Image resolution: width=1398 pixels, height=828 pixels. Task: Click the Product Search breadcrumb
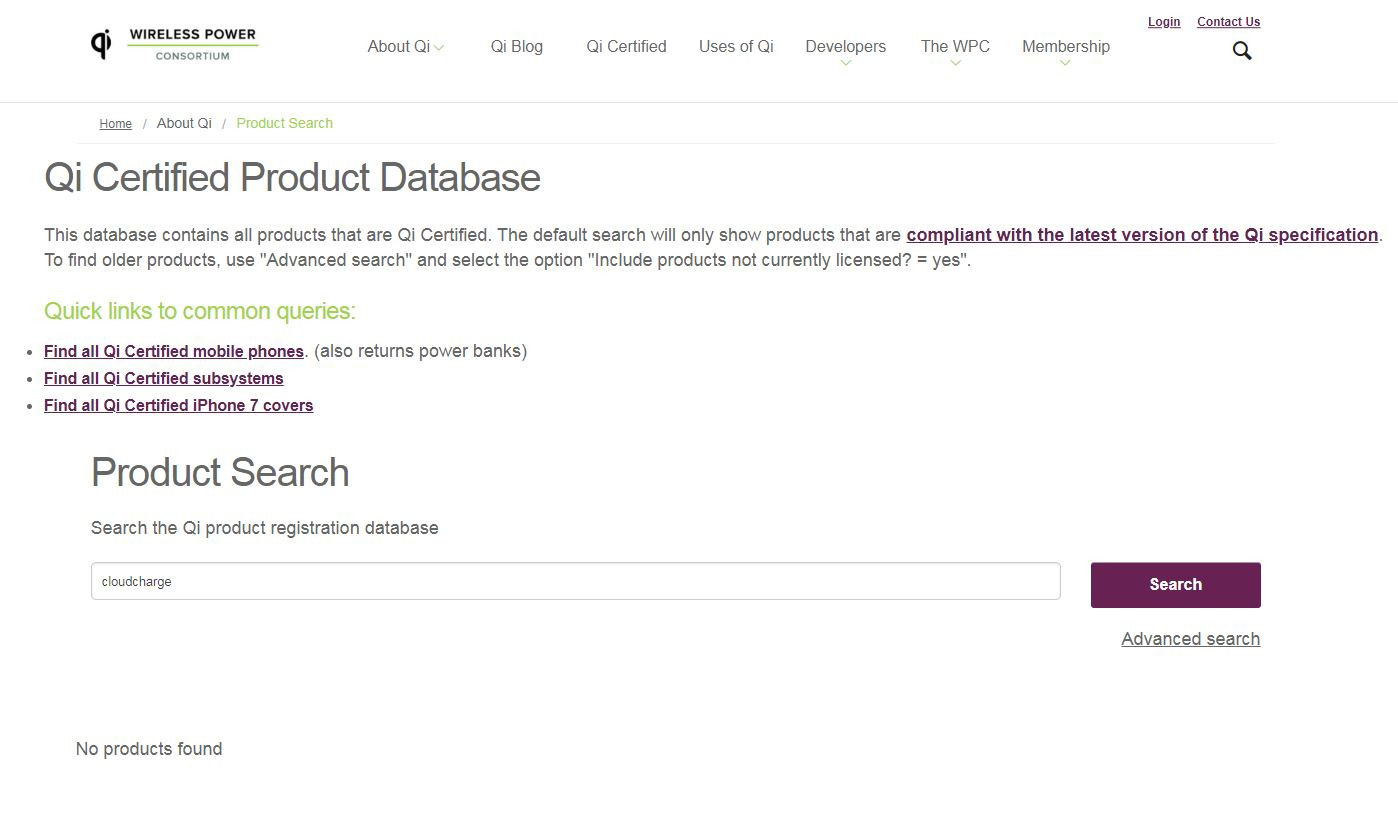coord(285,123)
